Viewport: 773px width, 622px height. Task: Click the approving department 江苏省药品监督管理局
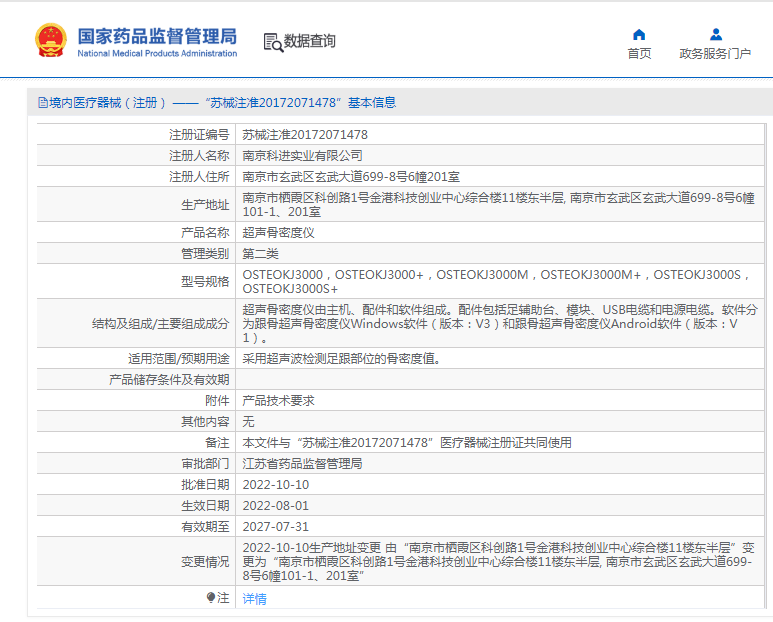point(302,464)
